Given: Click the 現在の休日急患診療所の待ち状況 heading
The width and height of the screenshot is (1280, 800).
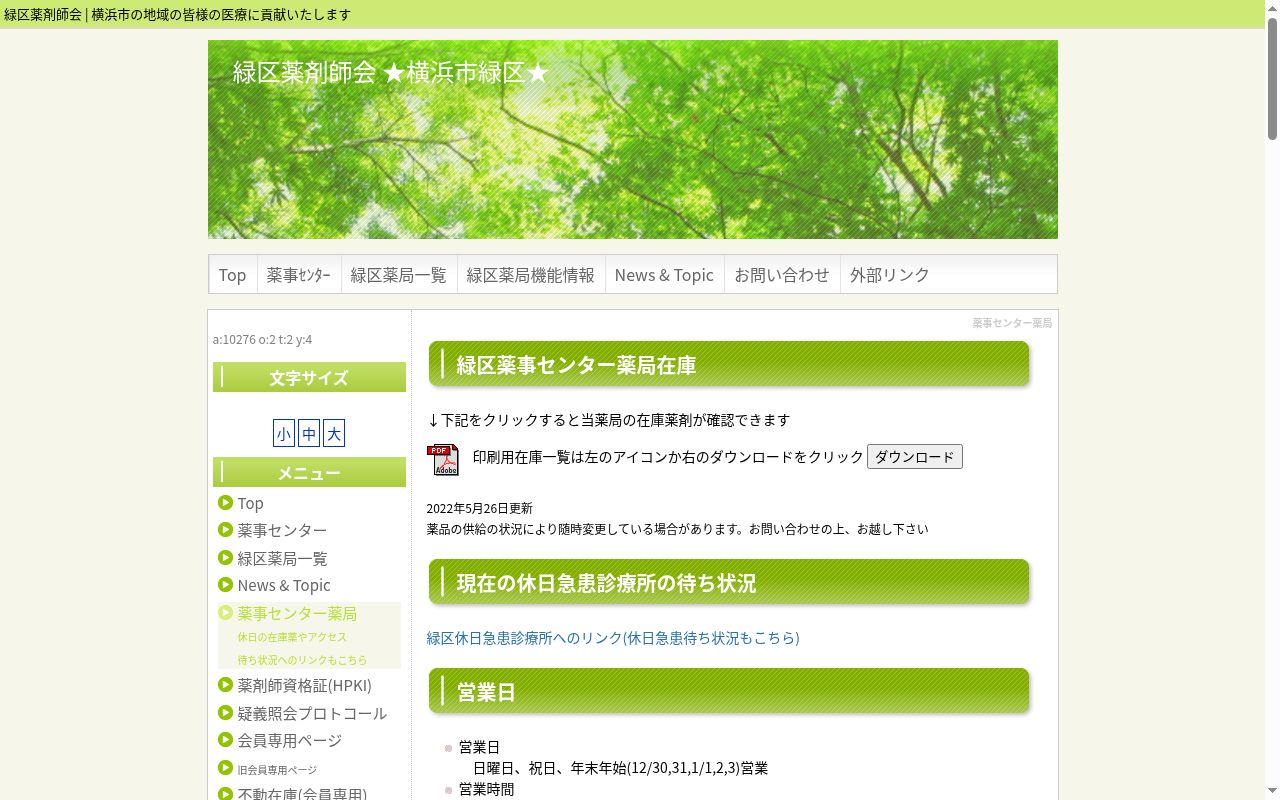Looking at the screenshot, I should tap(729, 582).
